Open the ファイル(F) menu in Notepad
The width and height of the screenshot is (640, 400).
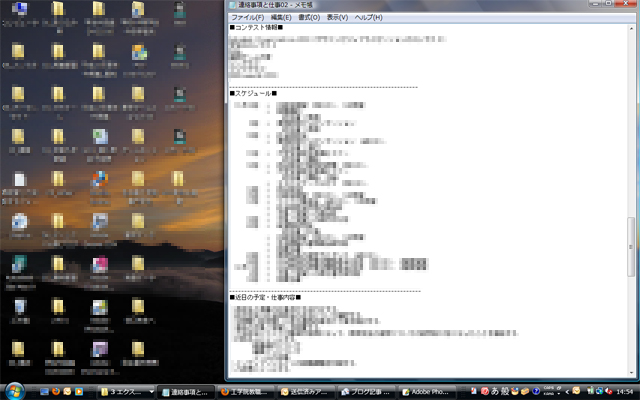coord(247,17)
